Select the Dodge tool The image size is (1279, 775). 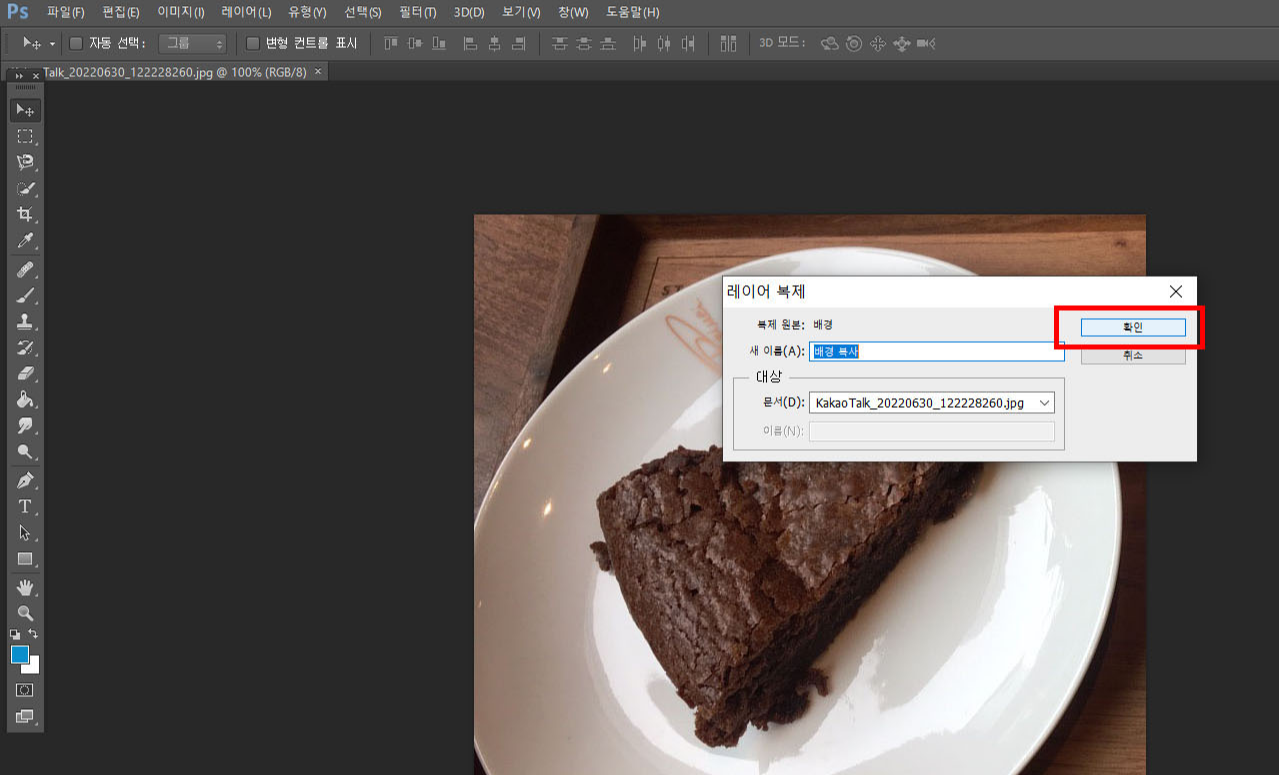pyautogui.click(x=25, y=452)
